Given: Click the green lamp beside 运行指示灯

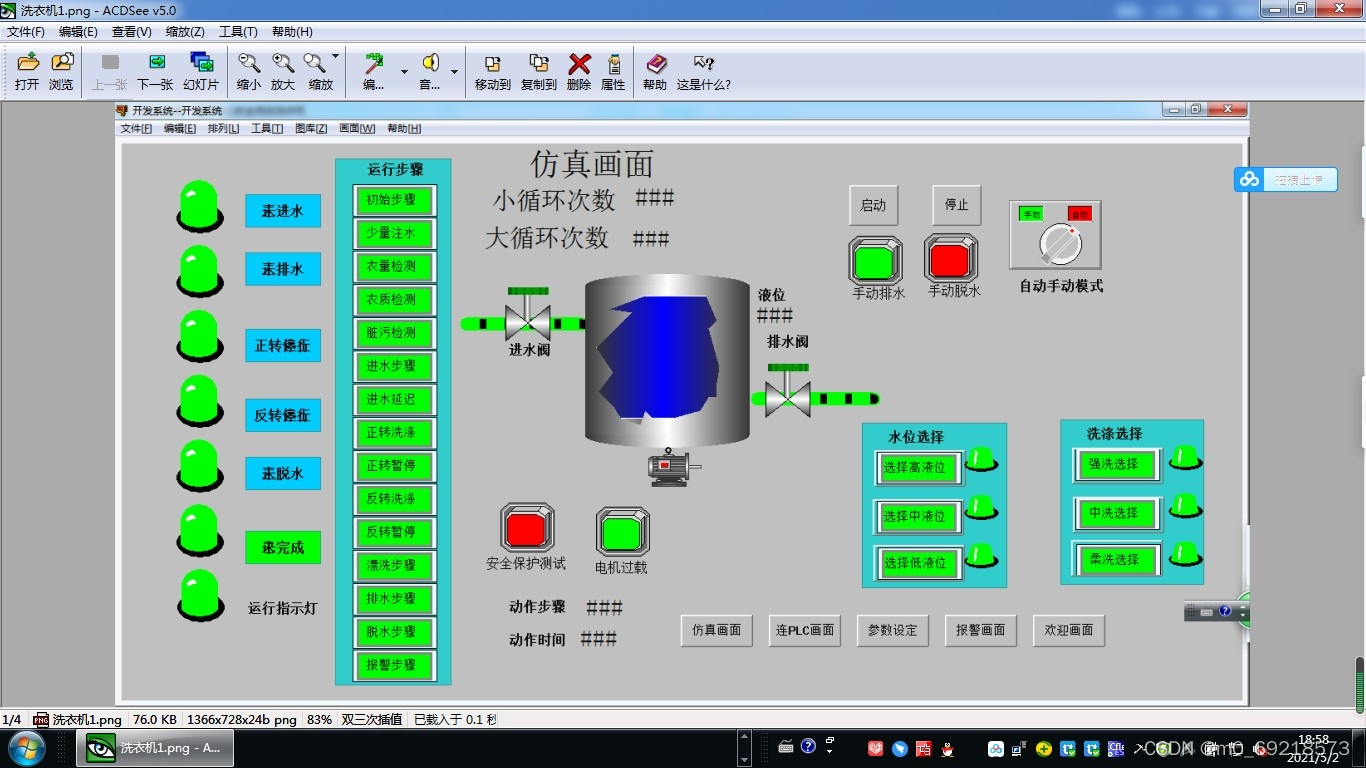Looking at the screenshot, I should [200, 595].
